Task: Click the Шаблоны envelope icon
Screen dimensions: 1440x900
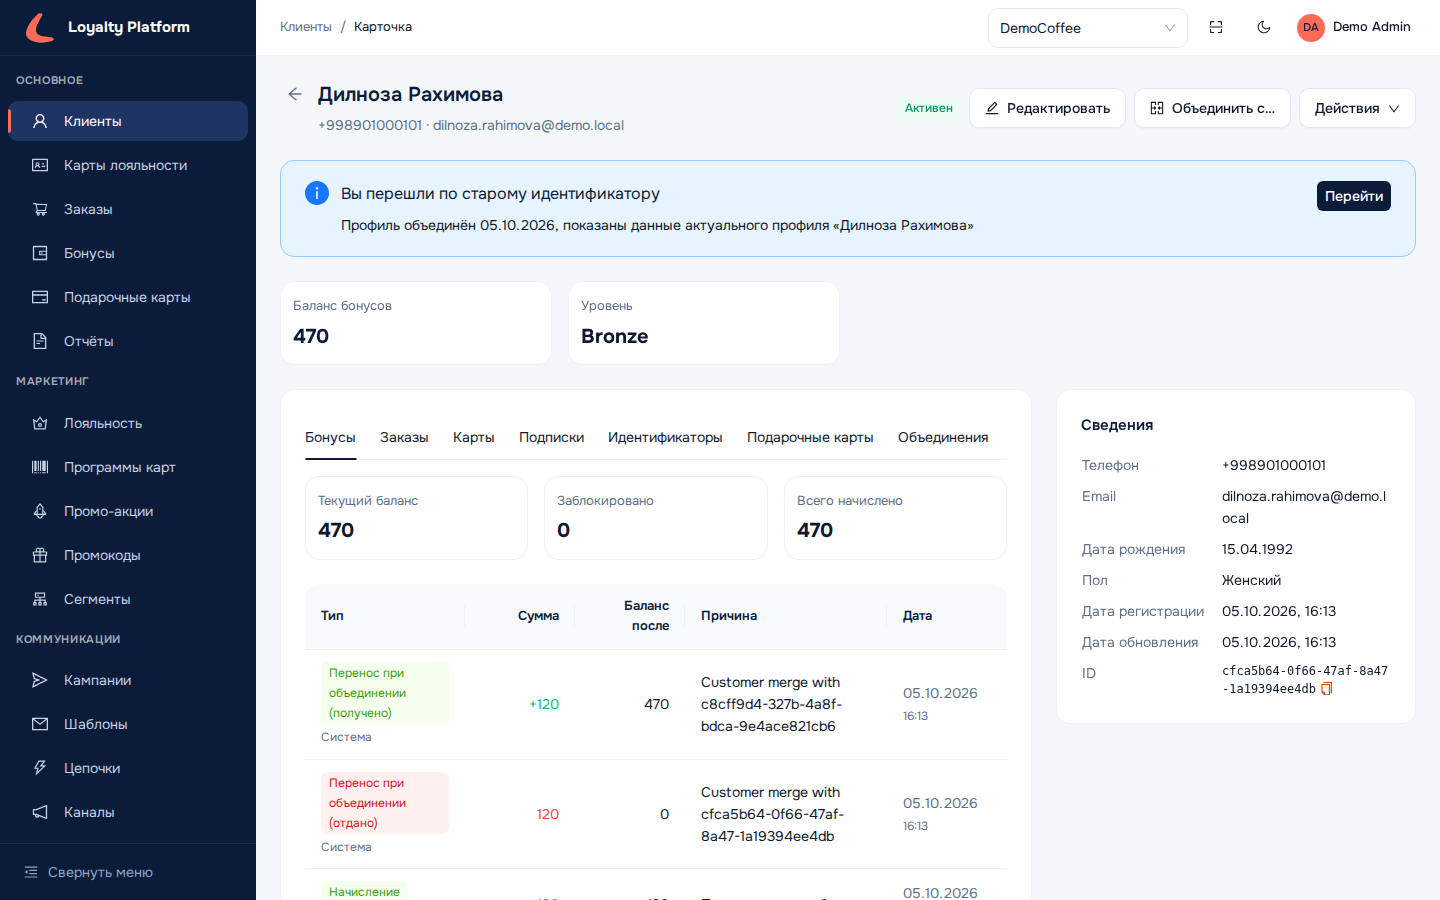Action: click(x=40, y=724)
